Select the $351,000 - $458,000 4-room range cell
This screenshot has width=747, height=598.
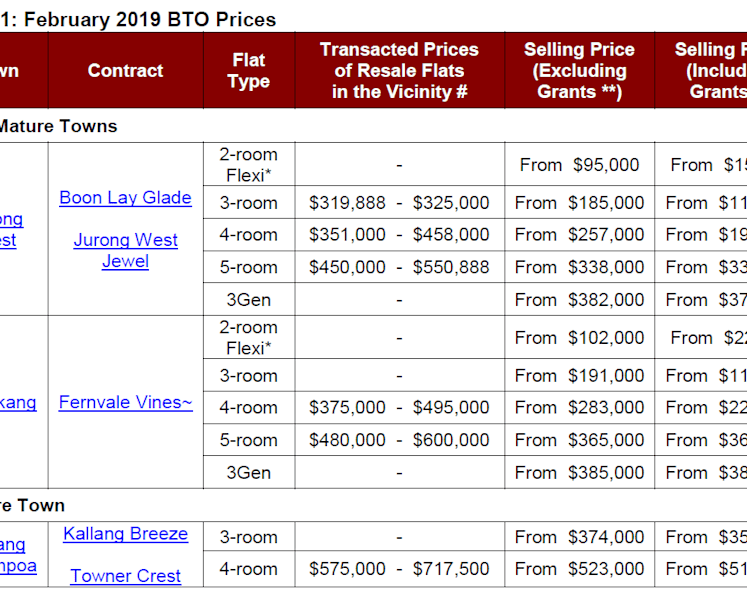pyautogui.click(x=399, y=235)
